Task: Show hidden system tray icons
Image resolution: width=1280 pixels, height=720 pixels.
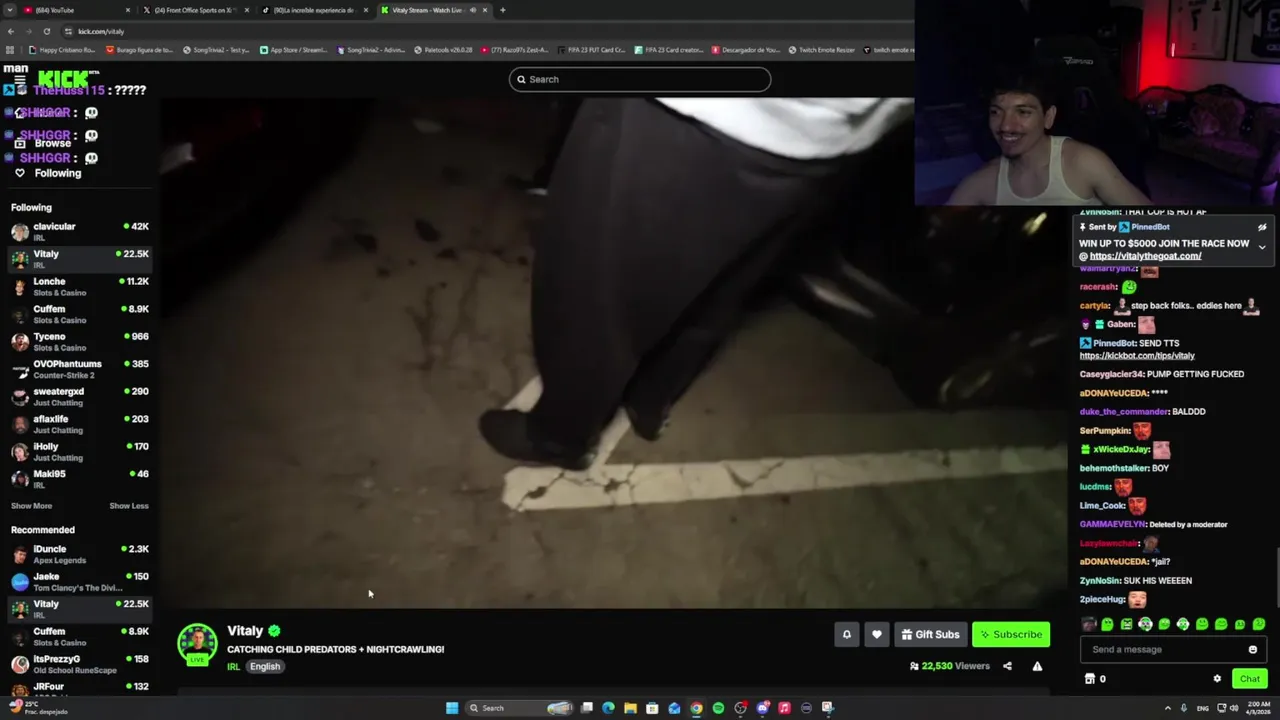Action: (1167, 708)
